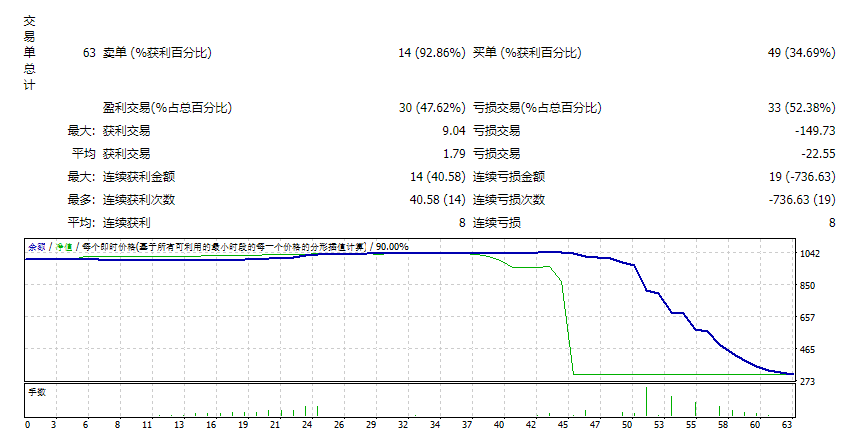Click the 亏损交易 label next to 9.04
849x437 pixels.
[x=497, y=131]
